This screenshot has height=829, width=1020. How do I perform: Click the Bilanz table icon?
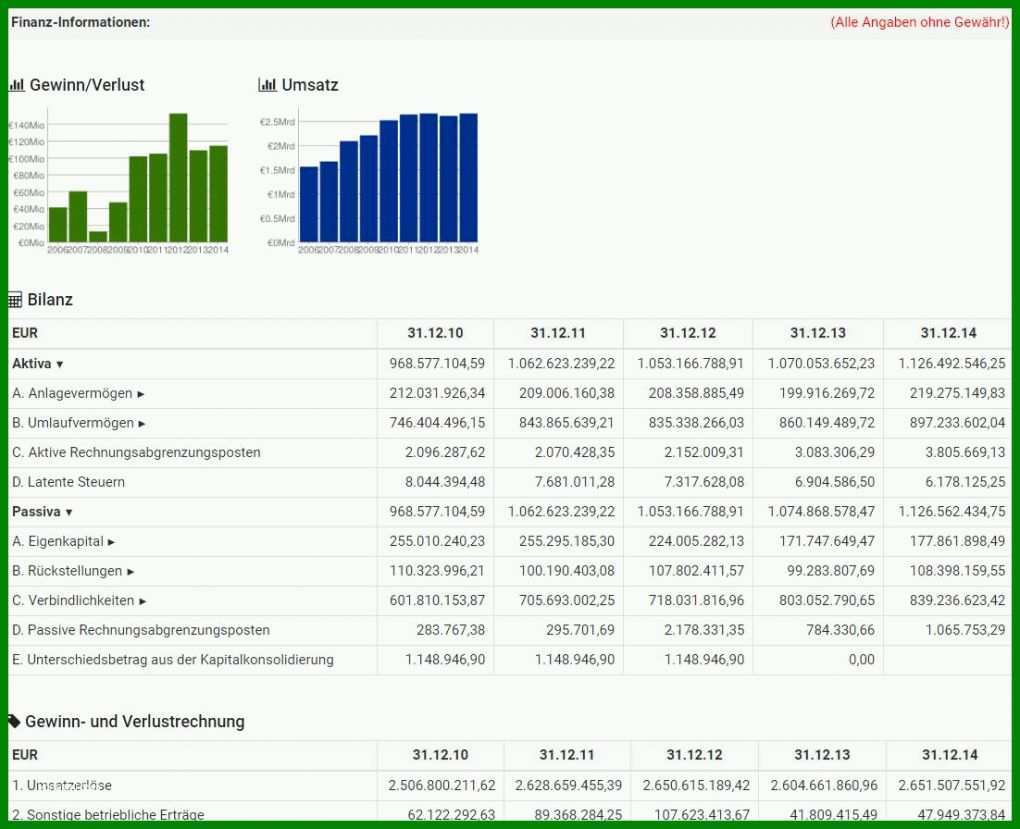click(15, 300)
